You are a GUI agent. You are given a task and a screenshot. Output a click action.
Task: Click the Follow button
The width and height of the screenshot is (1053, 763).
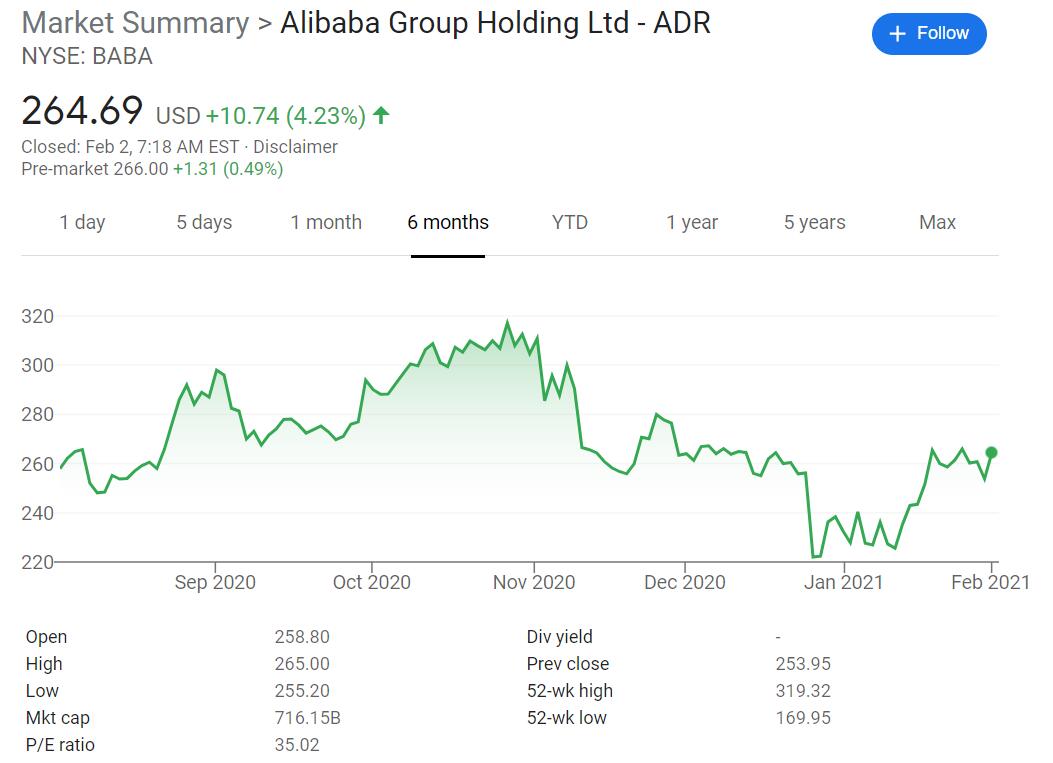[929, 34]
